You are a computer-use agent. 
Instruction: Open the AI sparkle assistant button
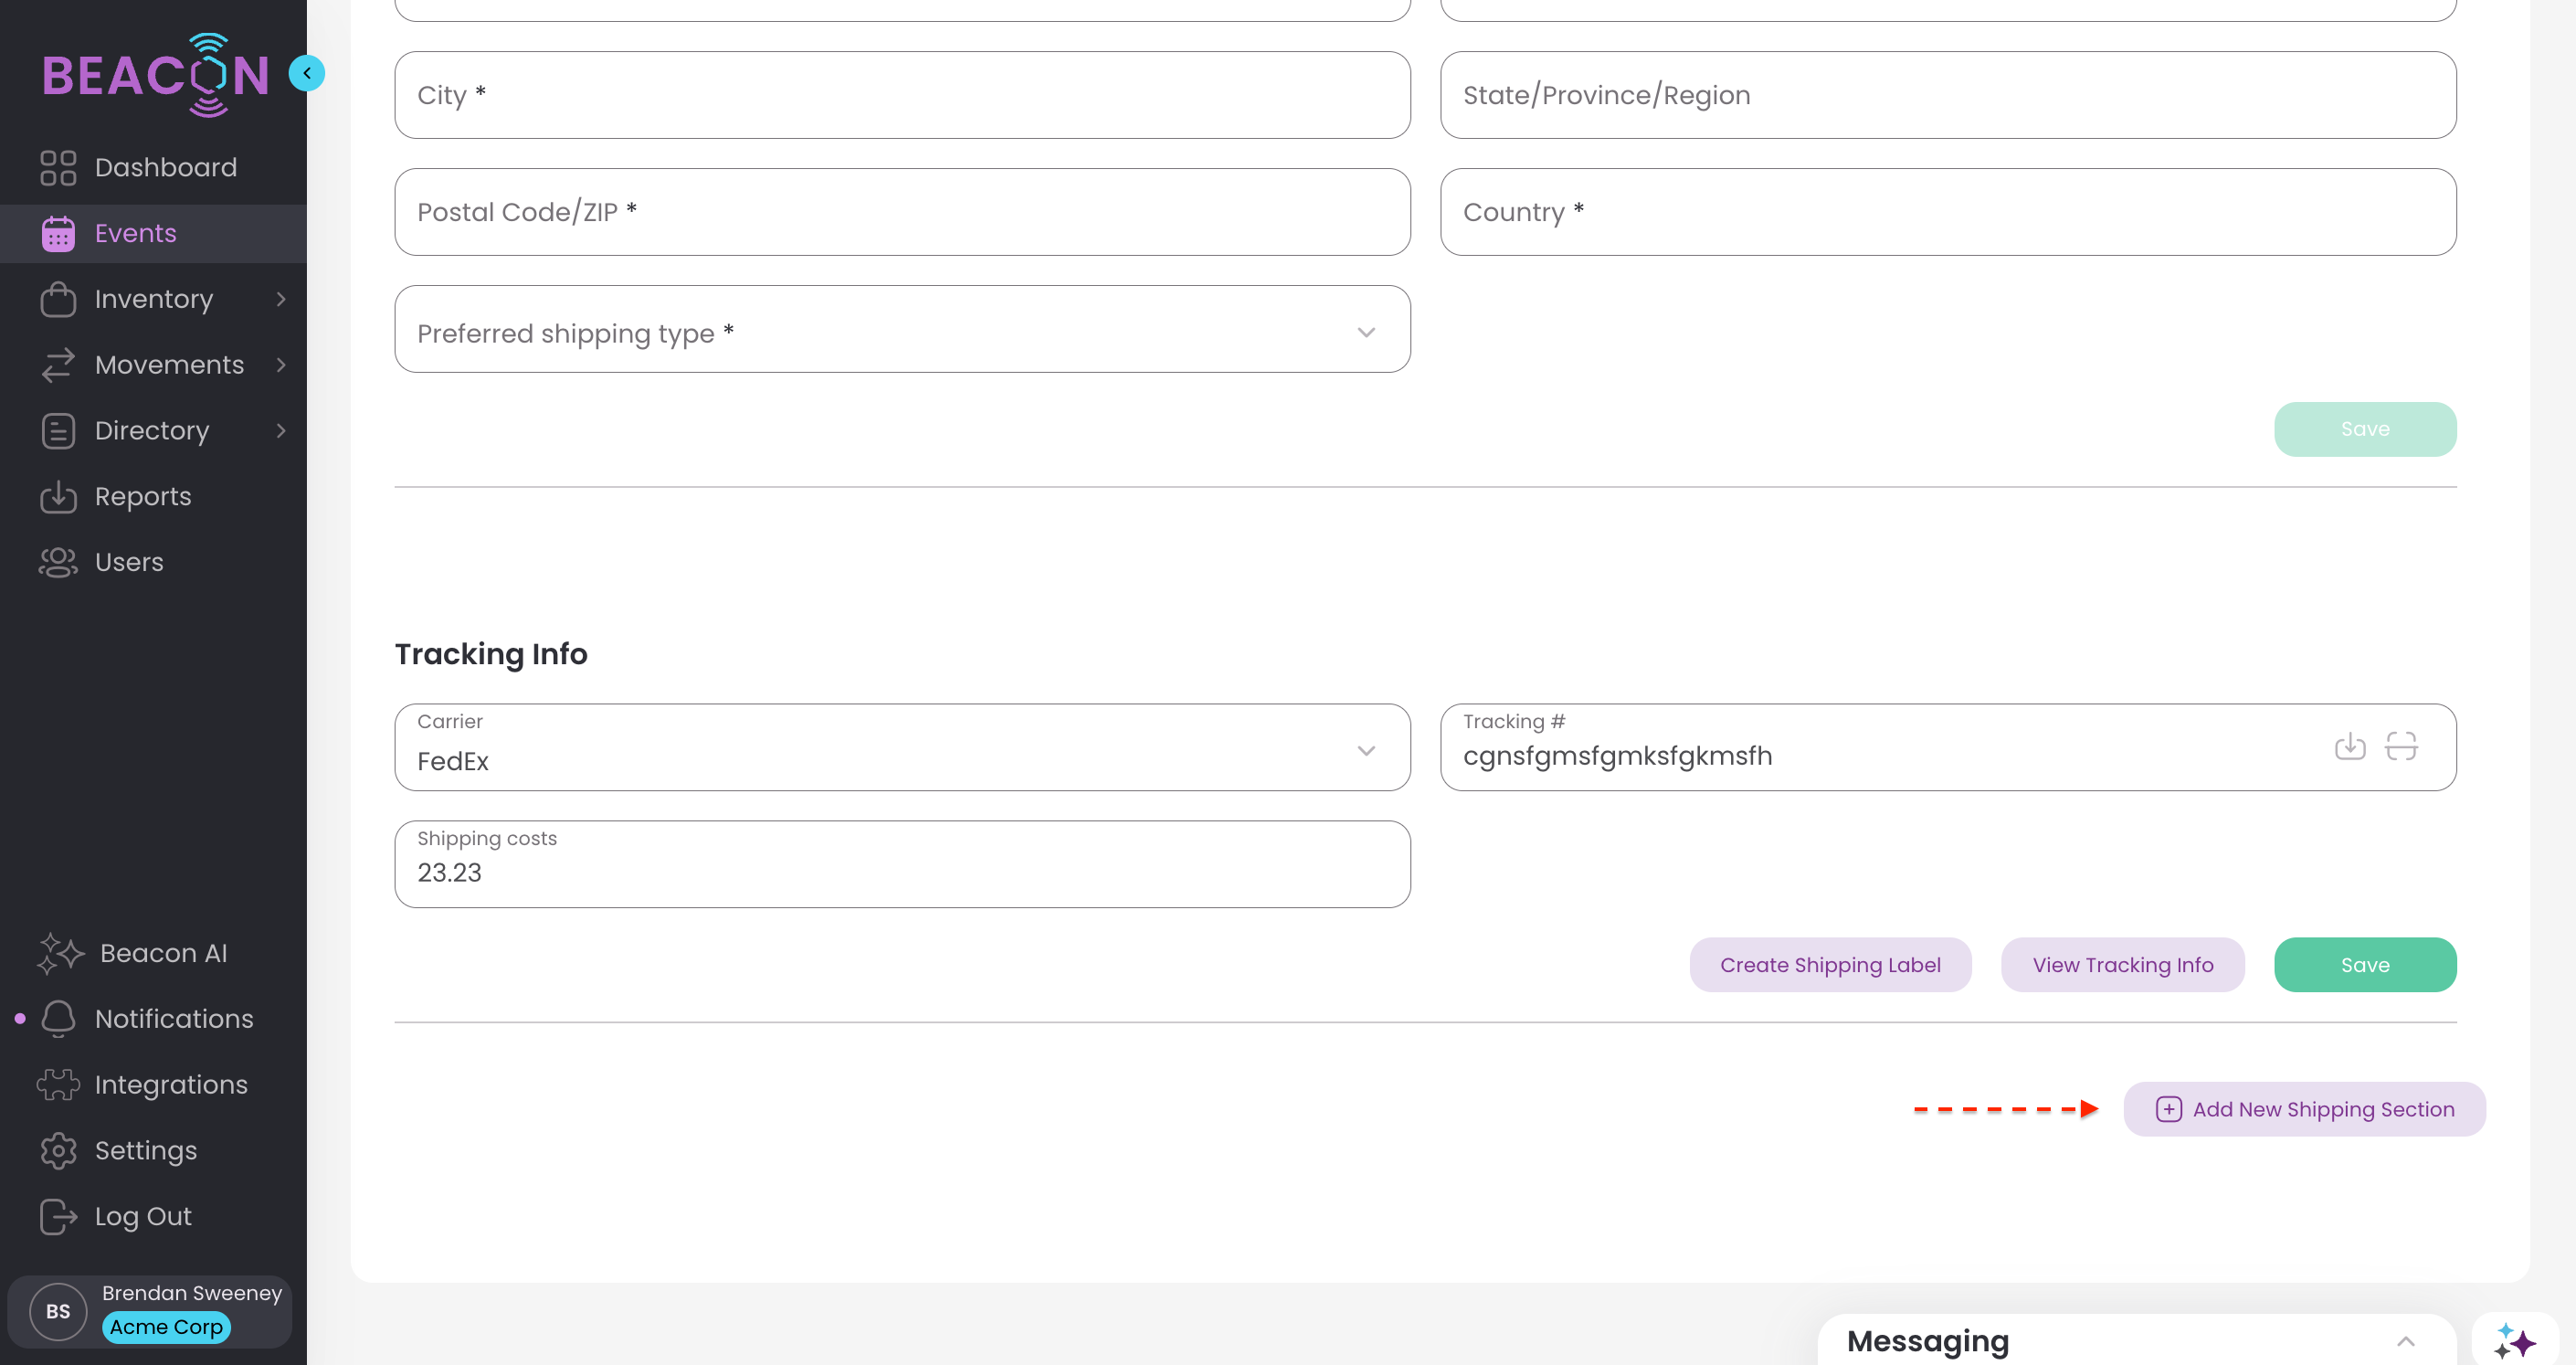coord(2514,1341)
